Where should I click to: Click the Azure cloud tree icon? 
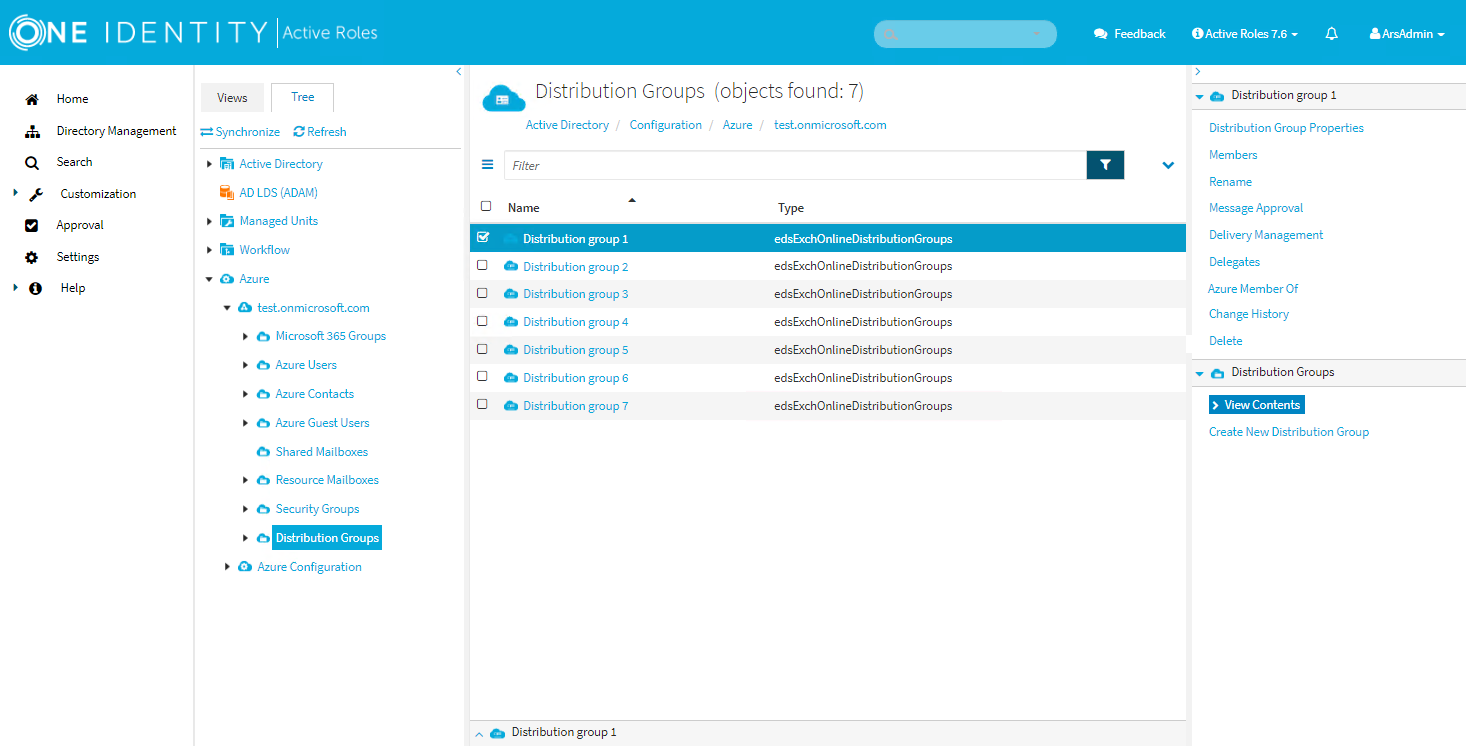click(x=227, y=279)
